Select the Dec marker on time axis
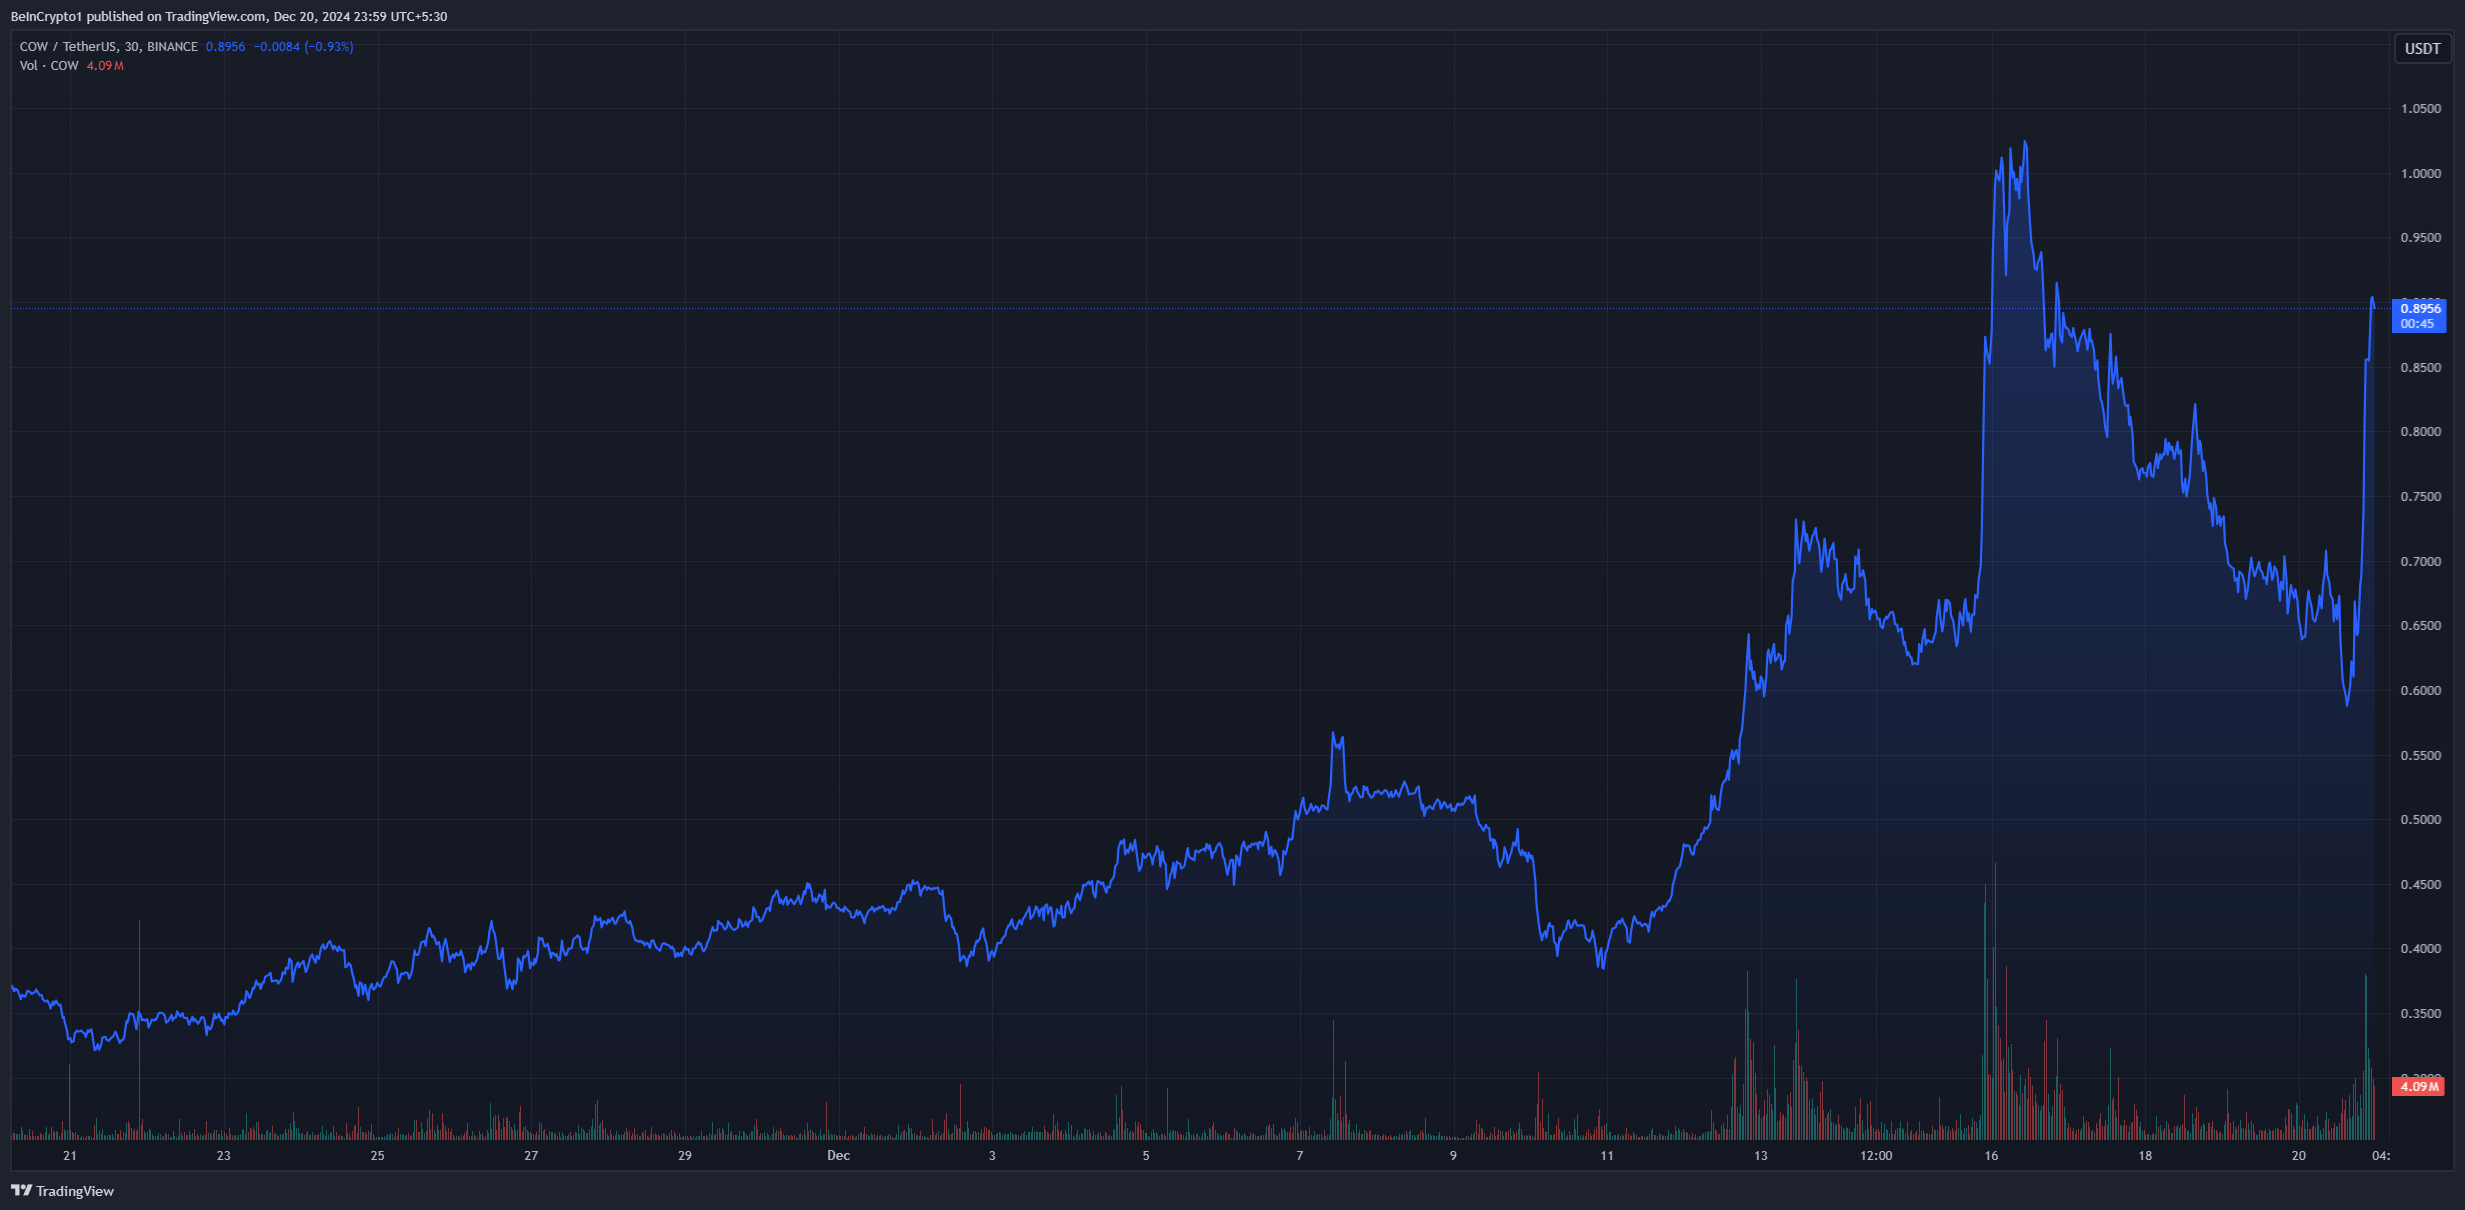2465x1210 pixels. click(838, 1155)
